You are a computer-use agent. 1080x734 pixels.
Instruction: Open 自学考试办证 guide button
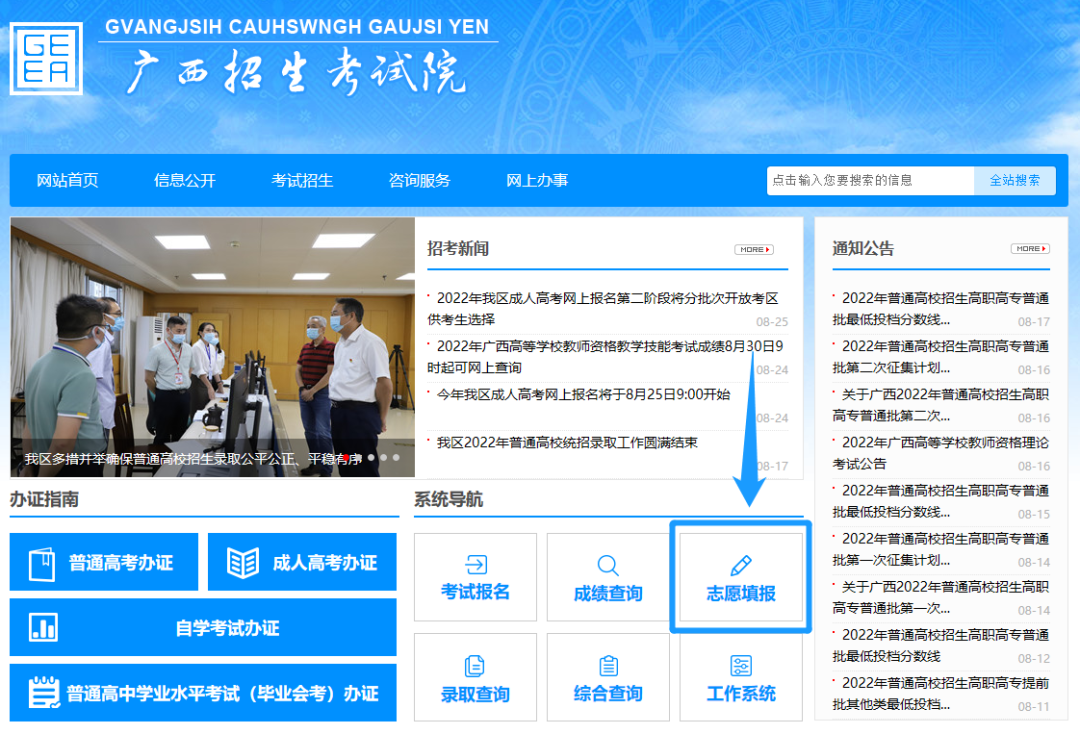203,628
